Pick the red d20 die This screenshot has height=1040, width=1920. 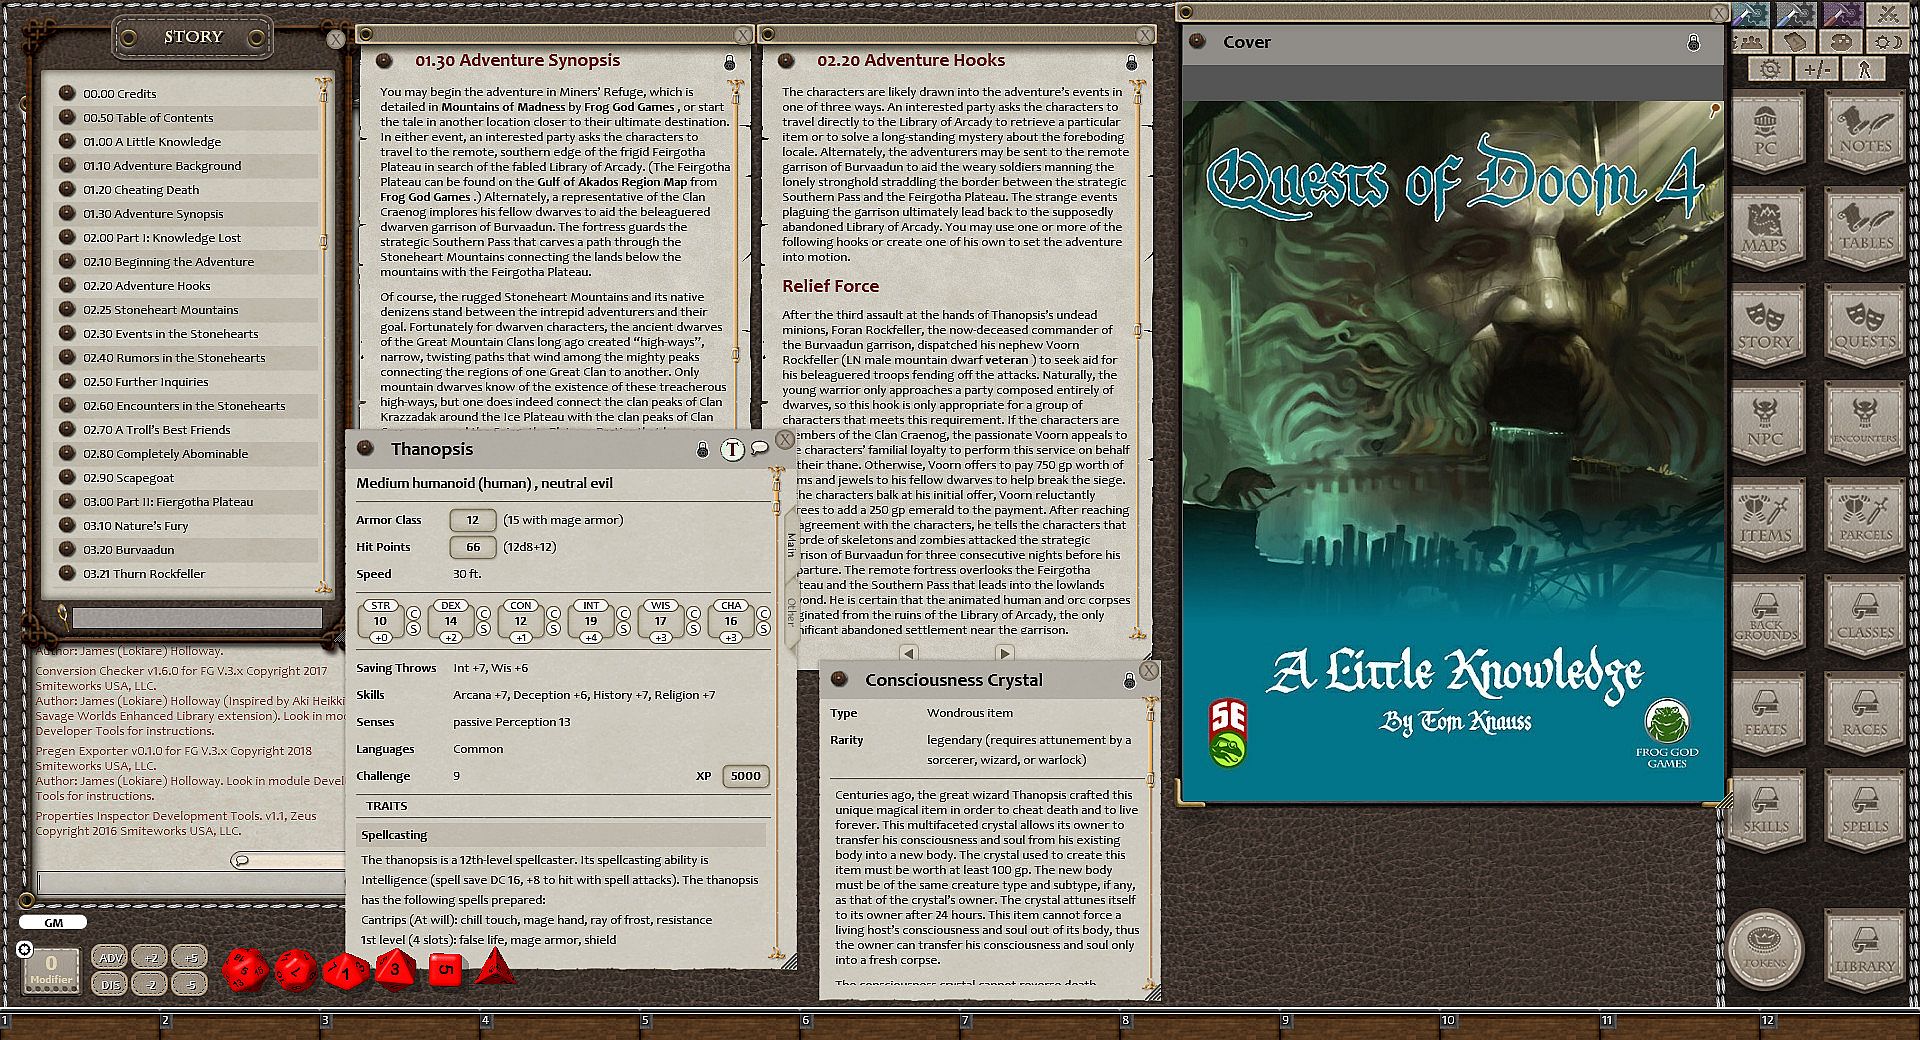[244, 968]
